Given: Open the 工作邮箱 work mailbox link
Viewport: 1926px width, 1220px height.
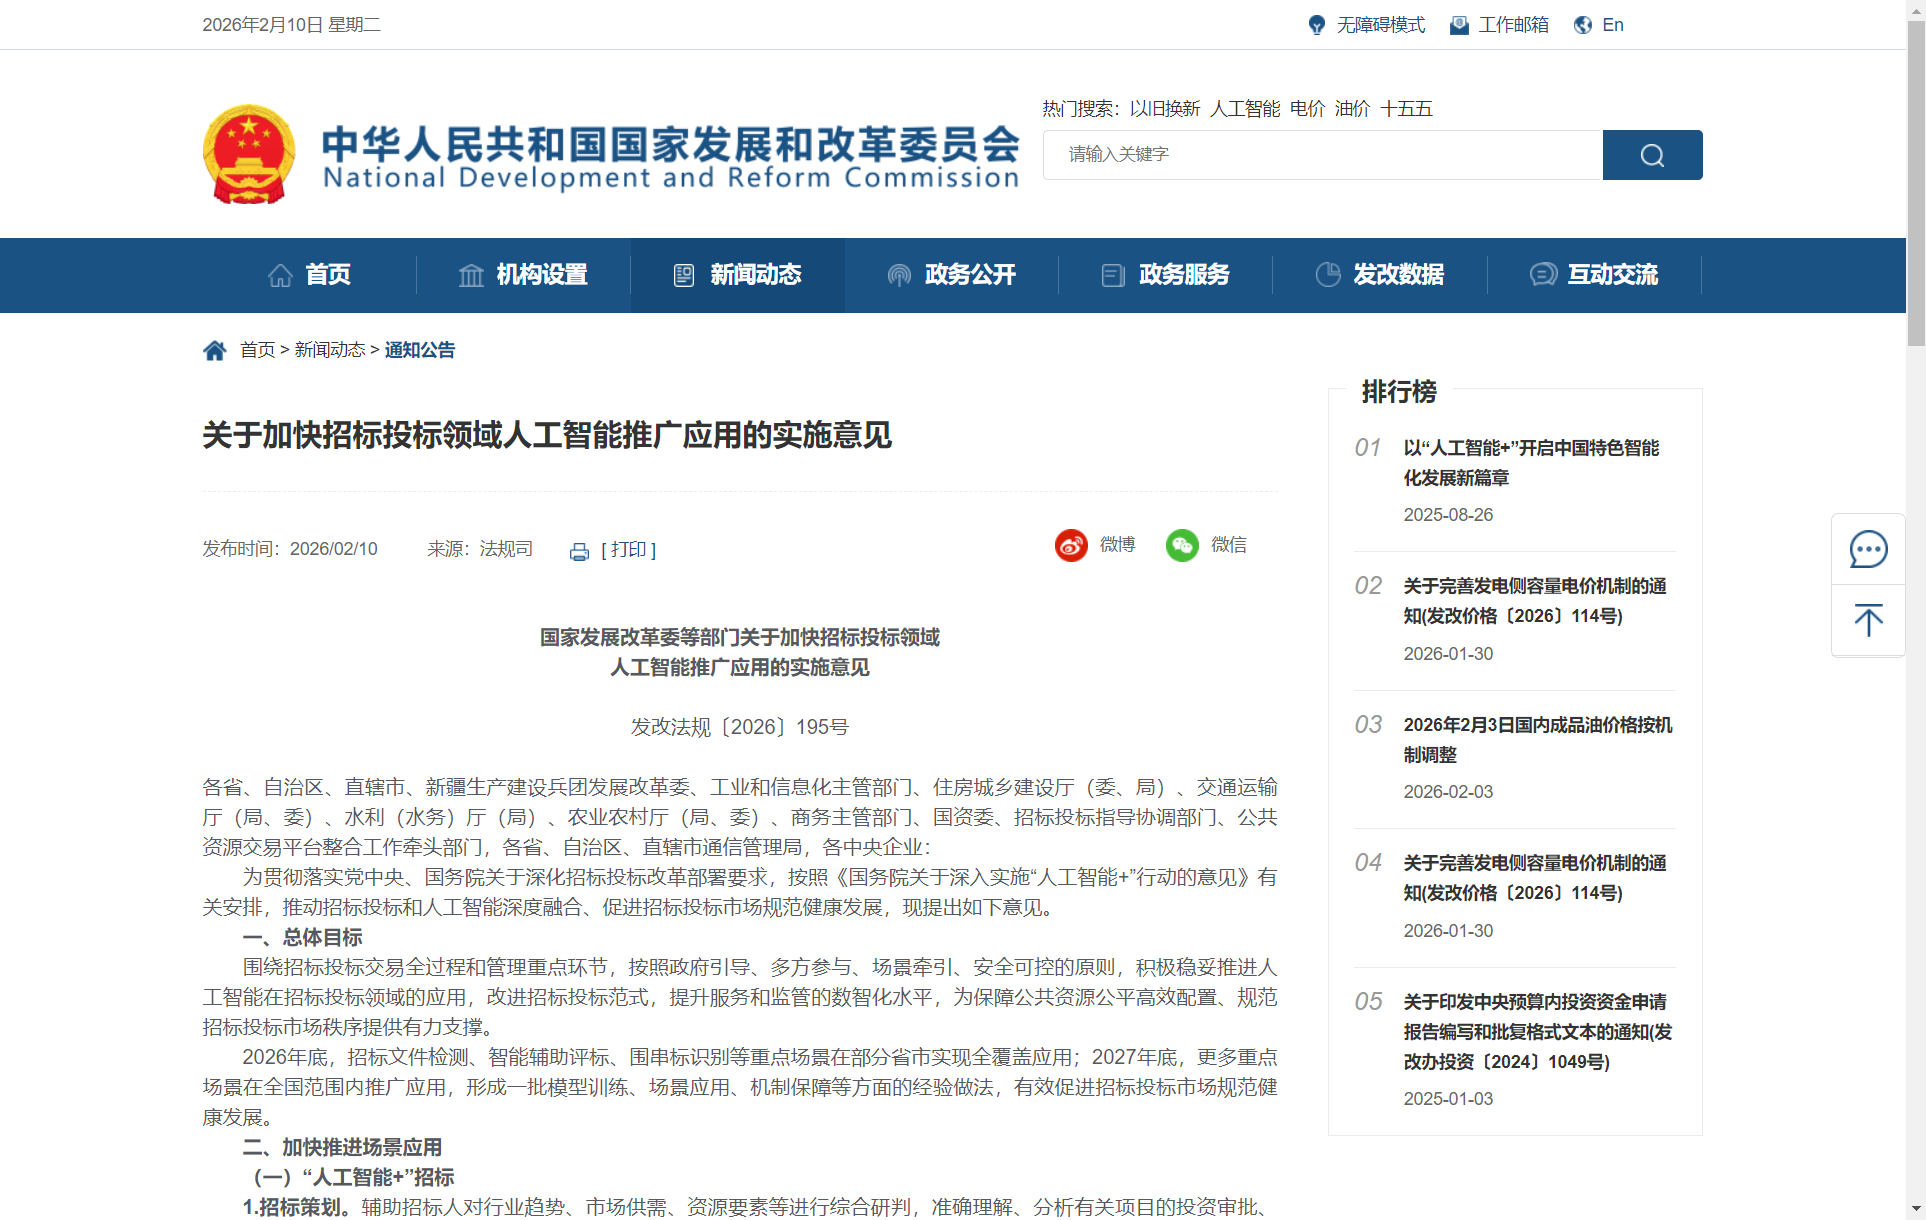Looking at the screenshot, I should (x=1512, y=25).
